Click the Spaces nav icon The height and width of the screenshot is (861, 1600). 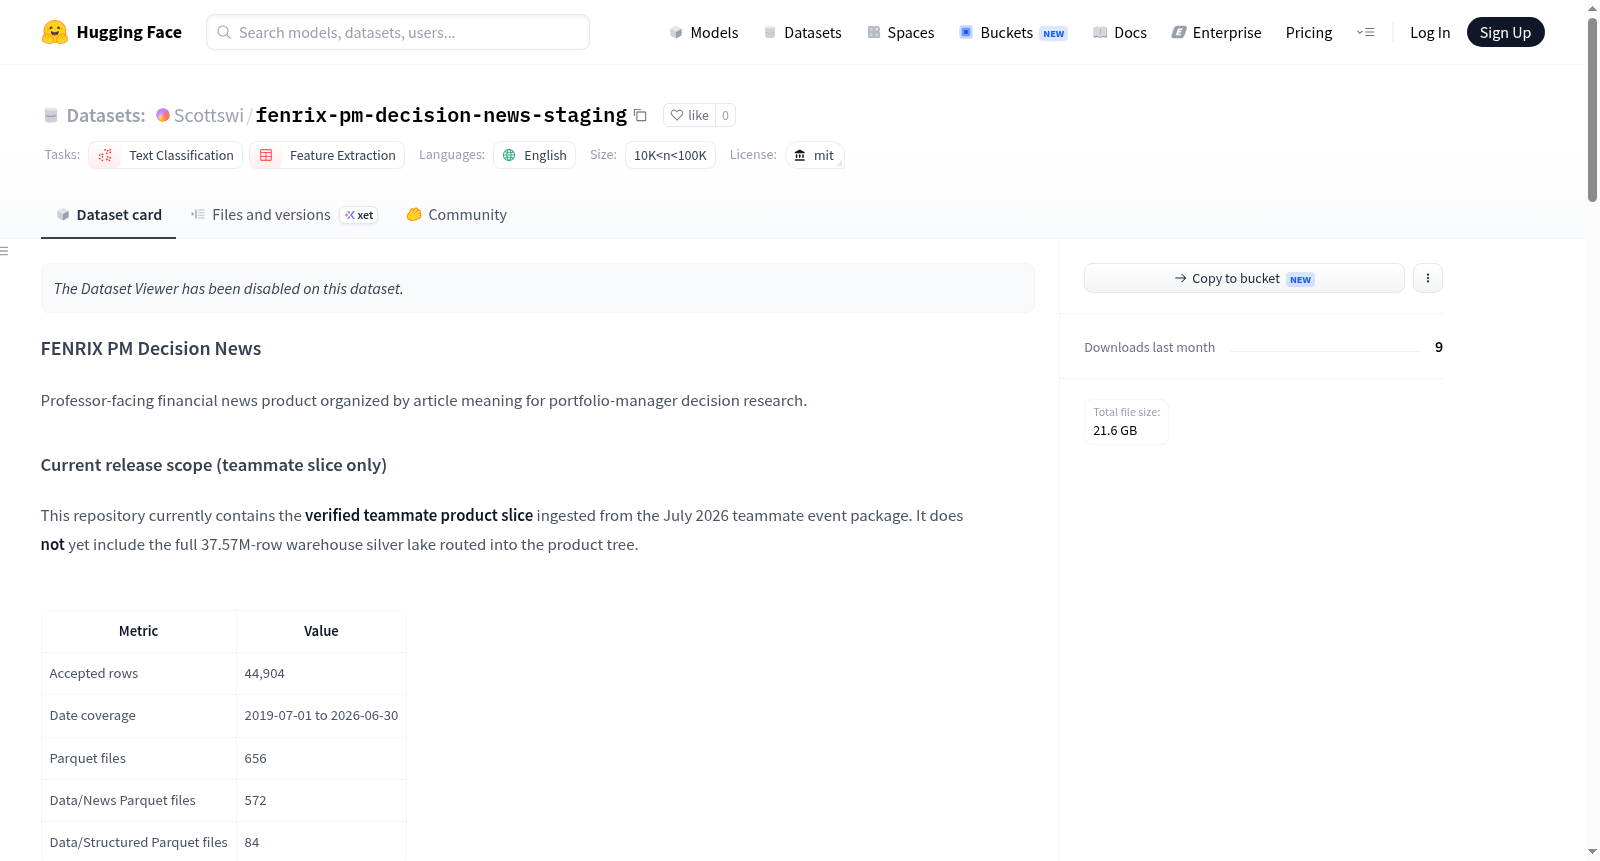click(874, 32)
